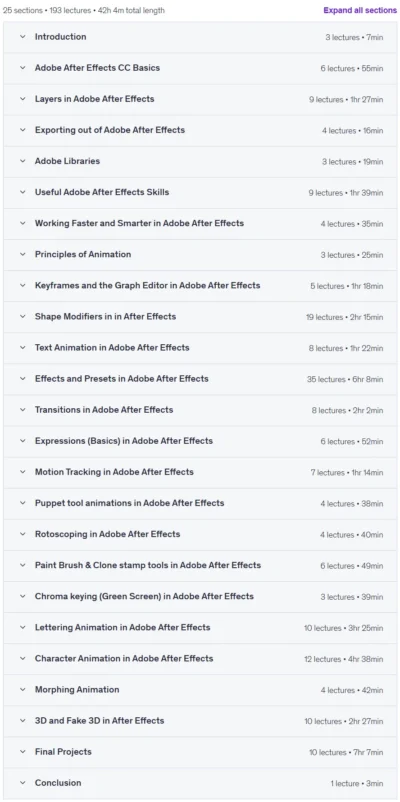Click chevron next to Morphing Animation
400x802 pixels.
(x=23, y=689)
